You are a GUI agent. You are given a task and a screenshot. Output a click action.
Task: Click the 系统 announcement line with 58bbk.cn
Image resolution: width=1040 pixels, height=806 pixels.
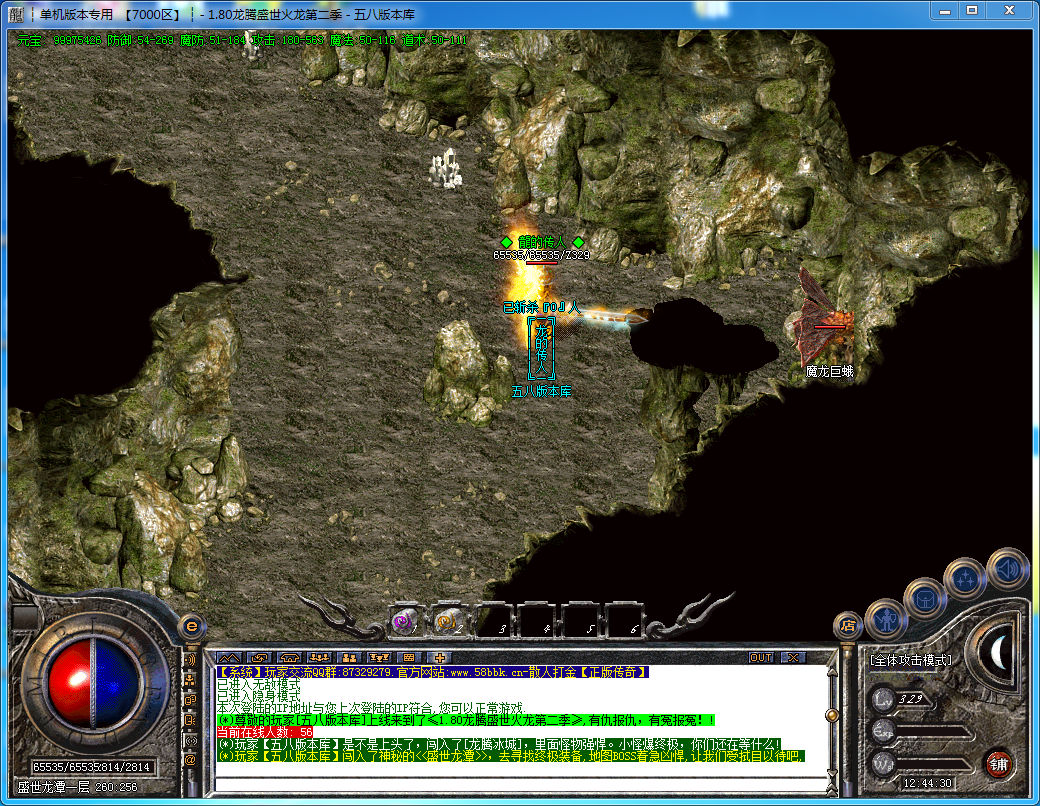432,673
